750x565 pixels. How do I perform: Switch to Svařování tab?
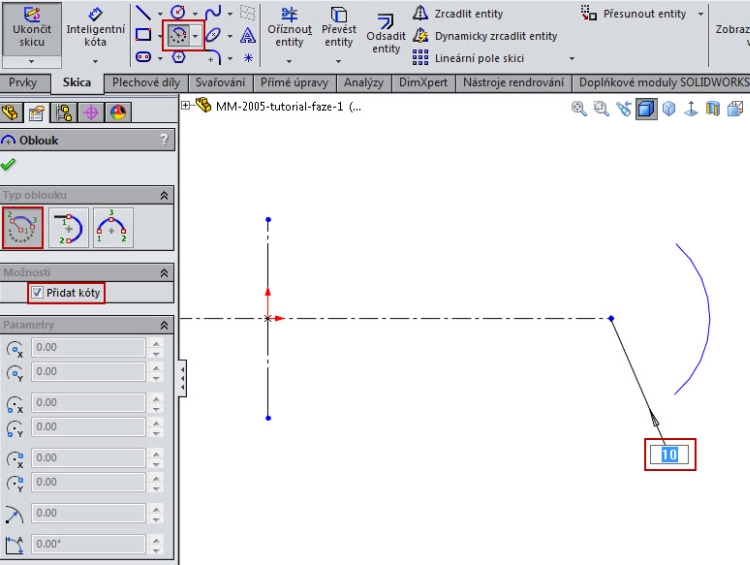[220, 83]
